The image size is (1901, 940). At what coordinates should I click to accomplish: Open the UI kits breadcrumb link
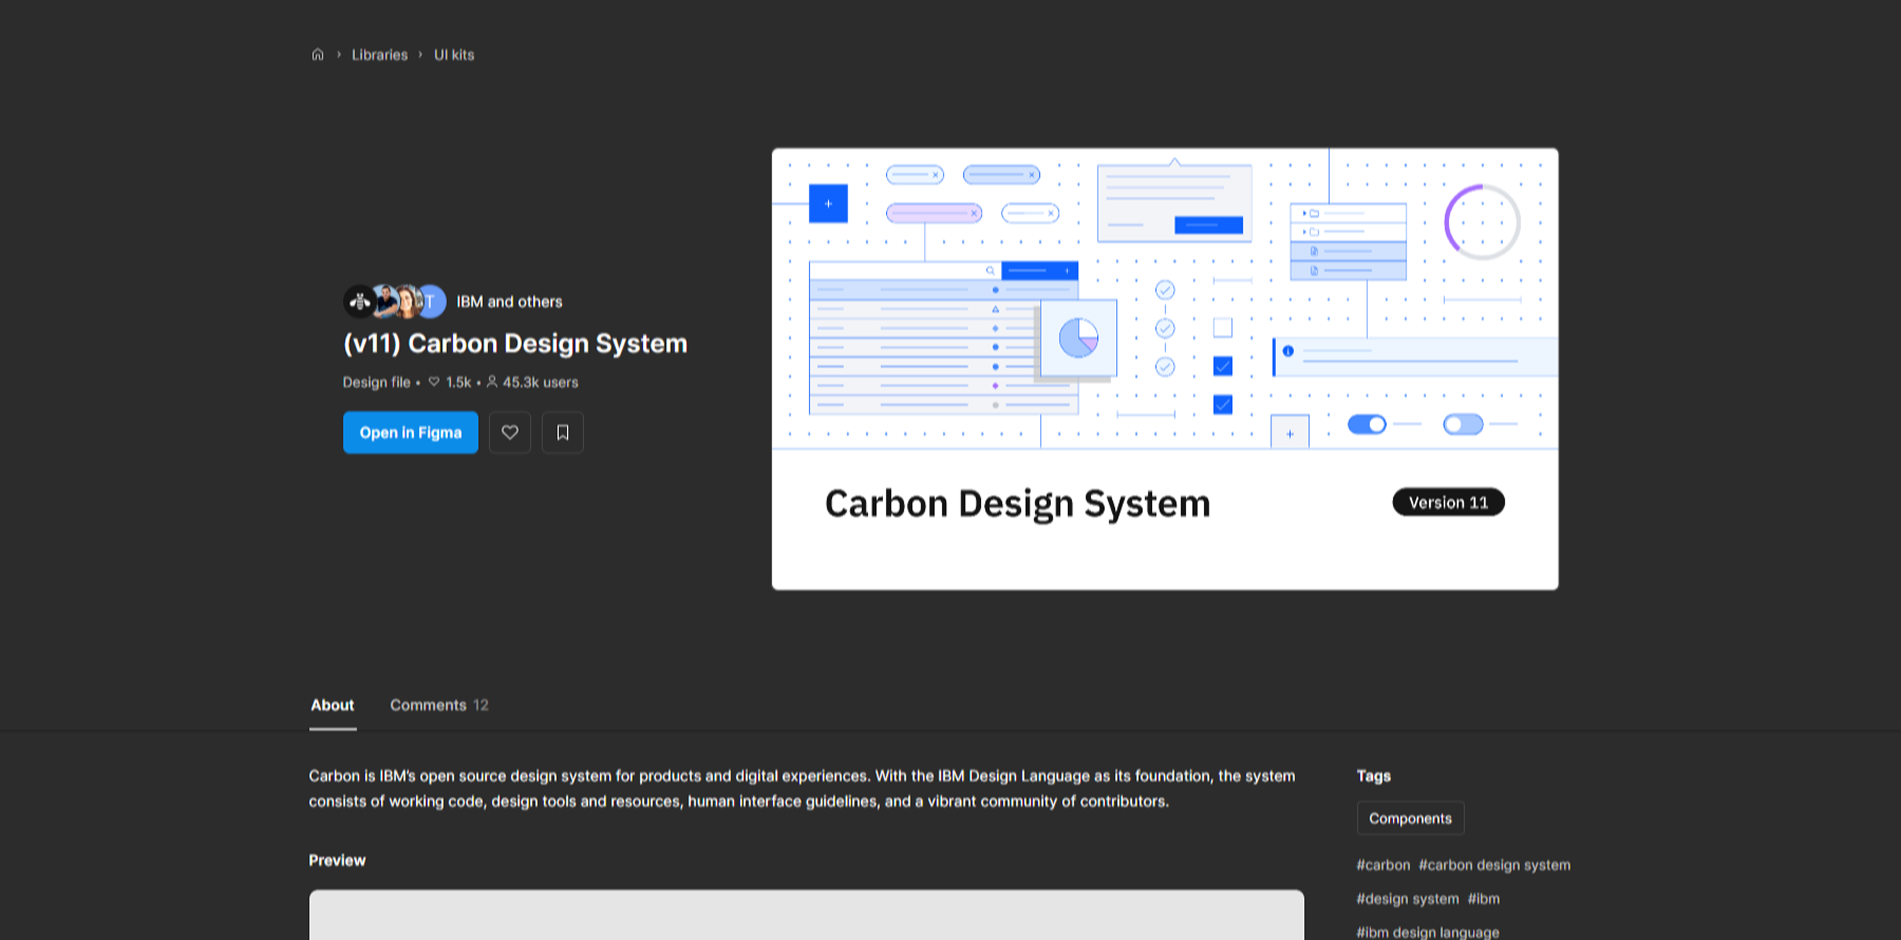454,55
